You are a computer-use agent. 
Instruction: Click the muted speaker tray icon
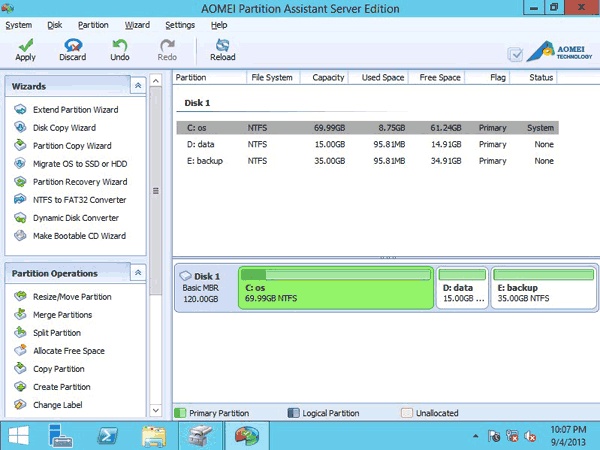pos(530,436)
